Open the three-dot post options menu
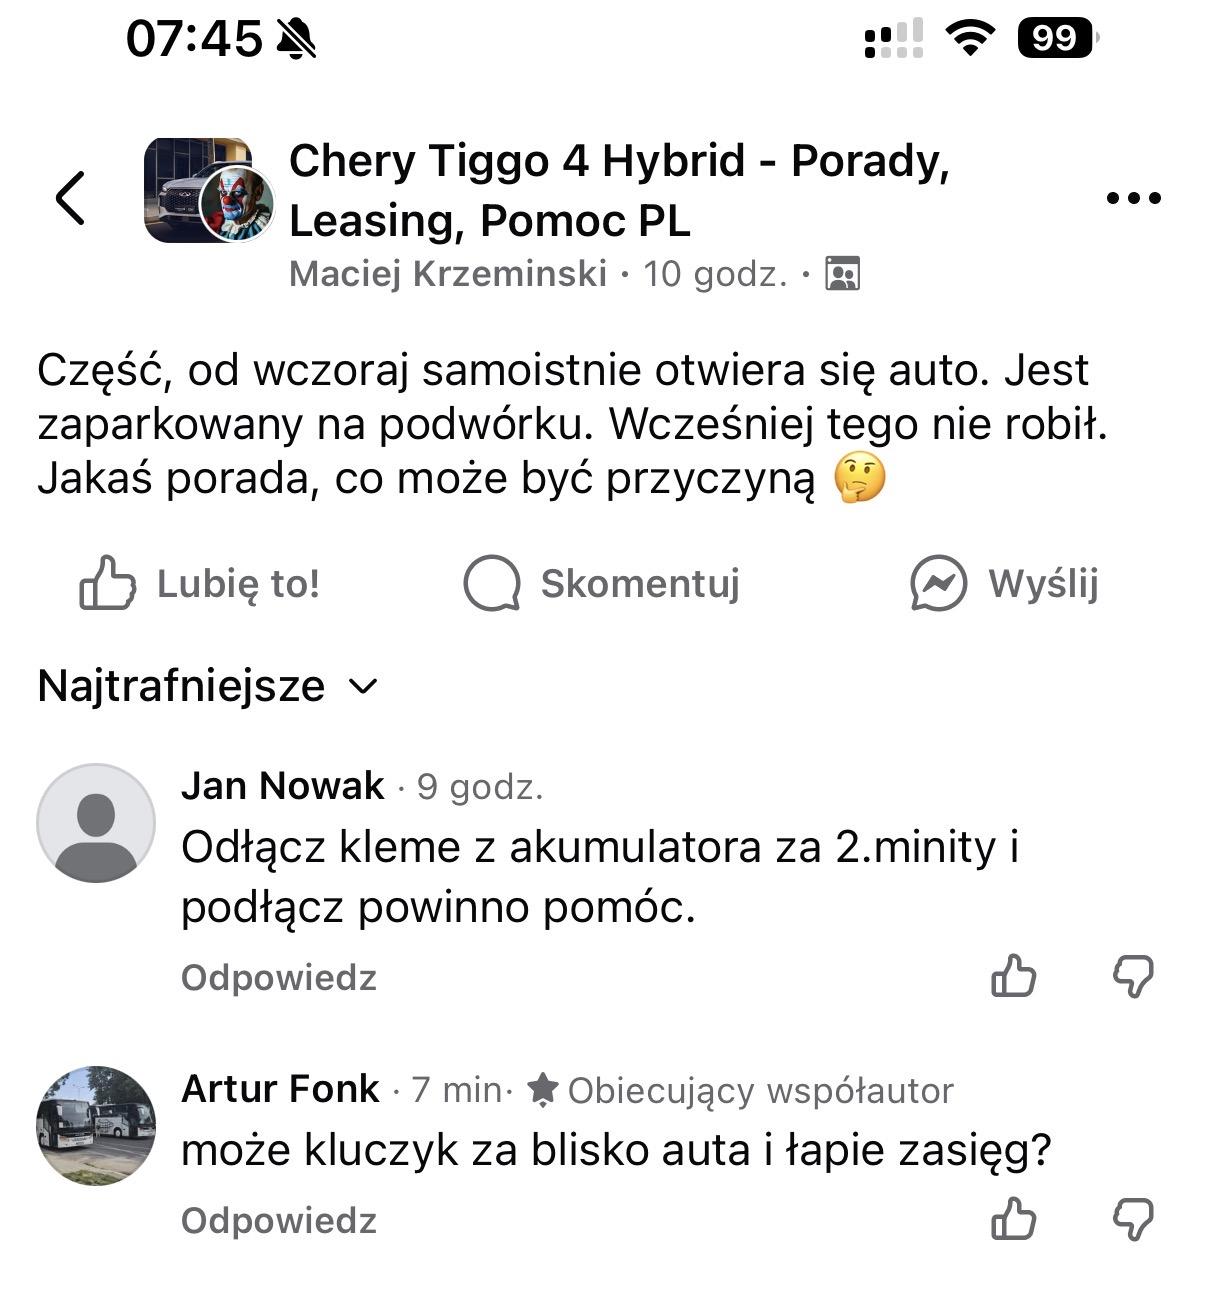This screenshot has height=1309, width=1206. click(x=1133, y=198)
